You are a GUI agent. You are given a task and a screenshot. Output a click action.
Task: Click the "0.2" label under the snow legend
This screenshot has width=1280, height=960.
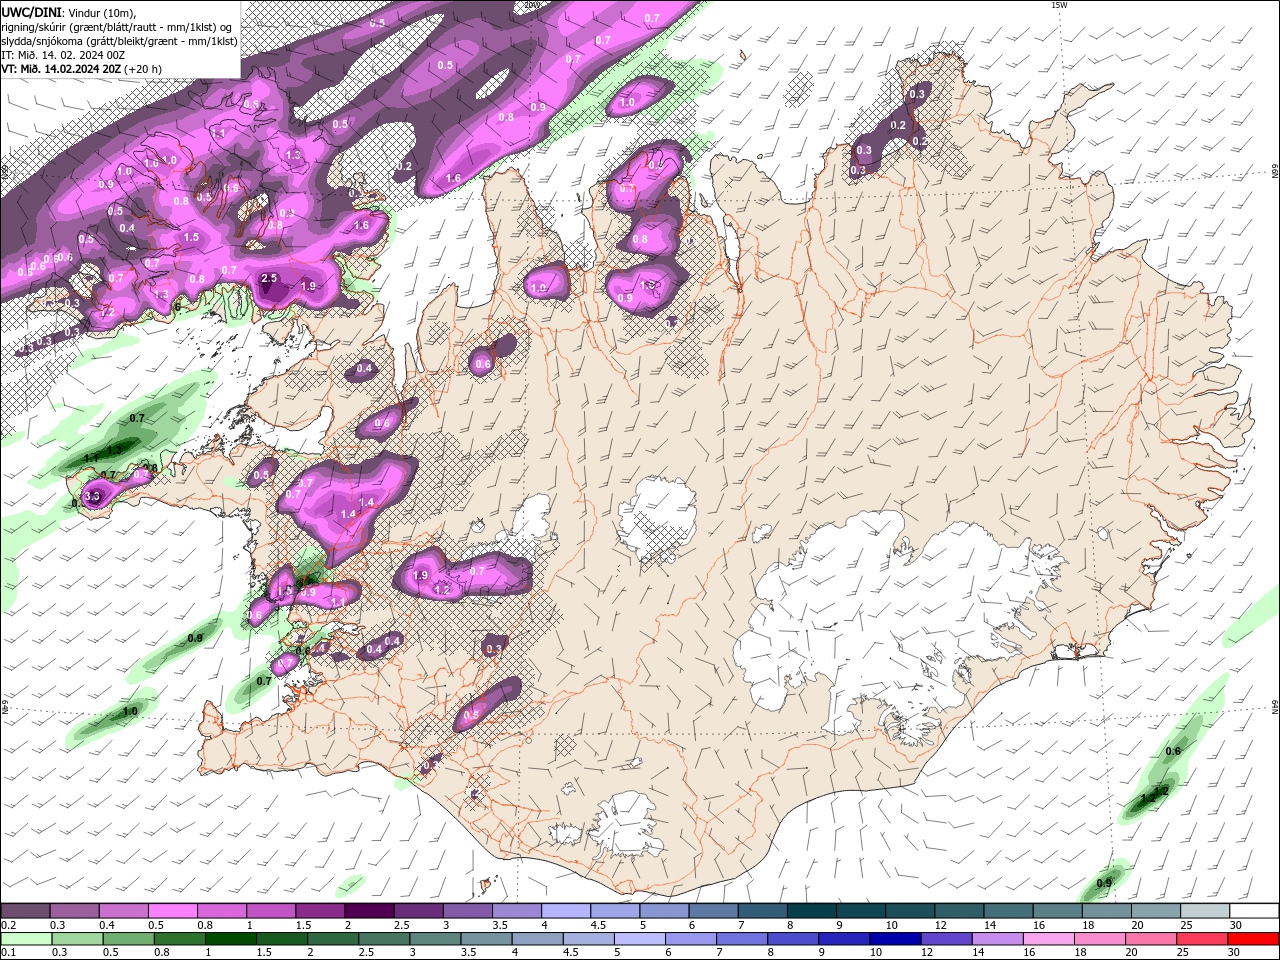pyautogui.click(x=8, y=925)
